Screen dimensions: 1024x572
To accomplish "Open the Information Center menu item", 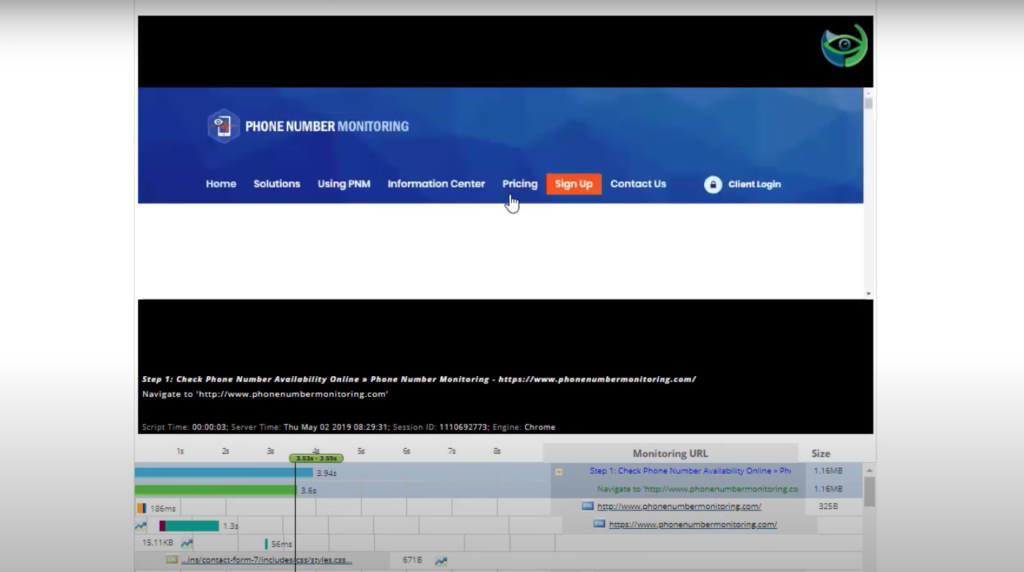I will tap(436, 184).
